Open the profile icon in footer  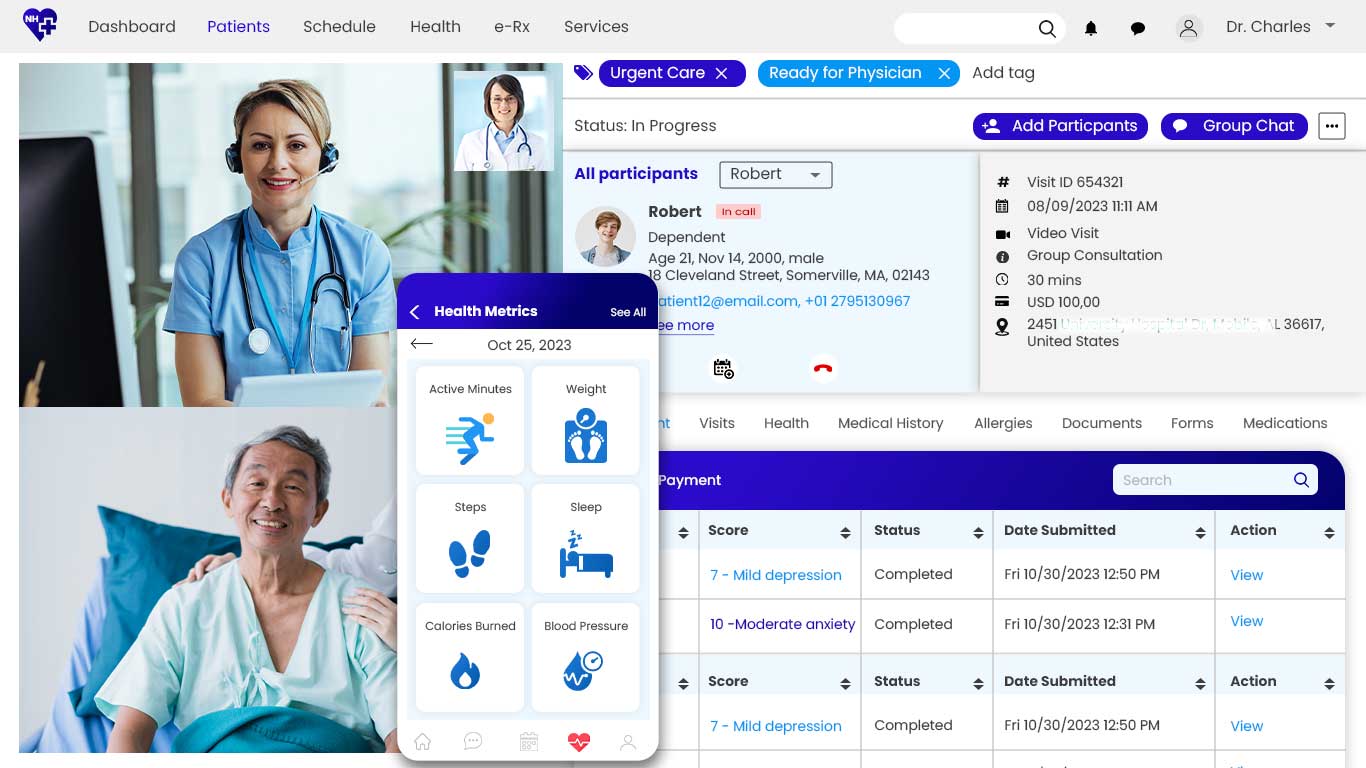pos(627,741)
